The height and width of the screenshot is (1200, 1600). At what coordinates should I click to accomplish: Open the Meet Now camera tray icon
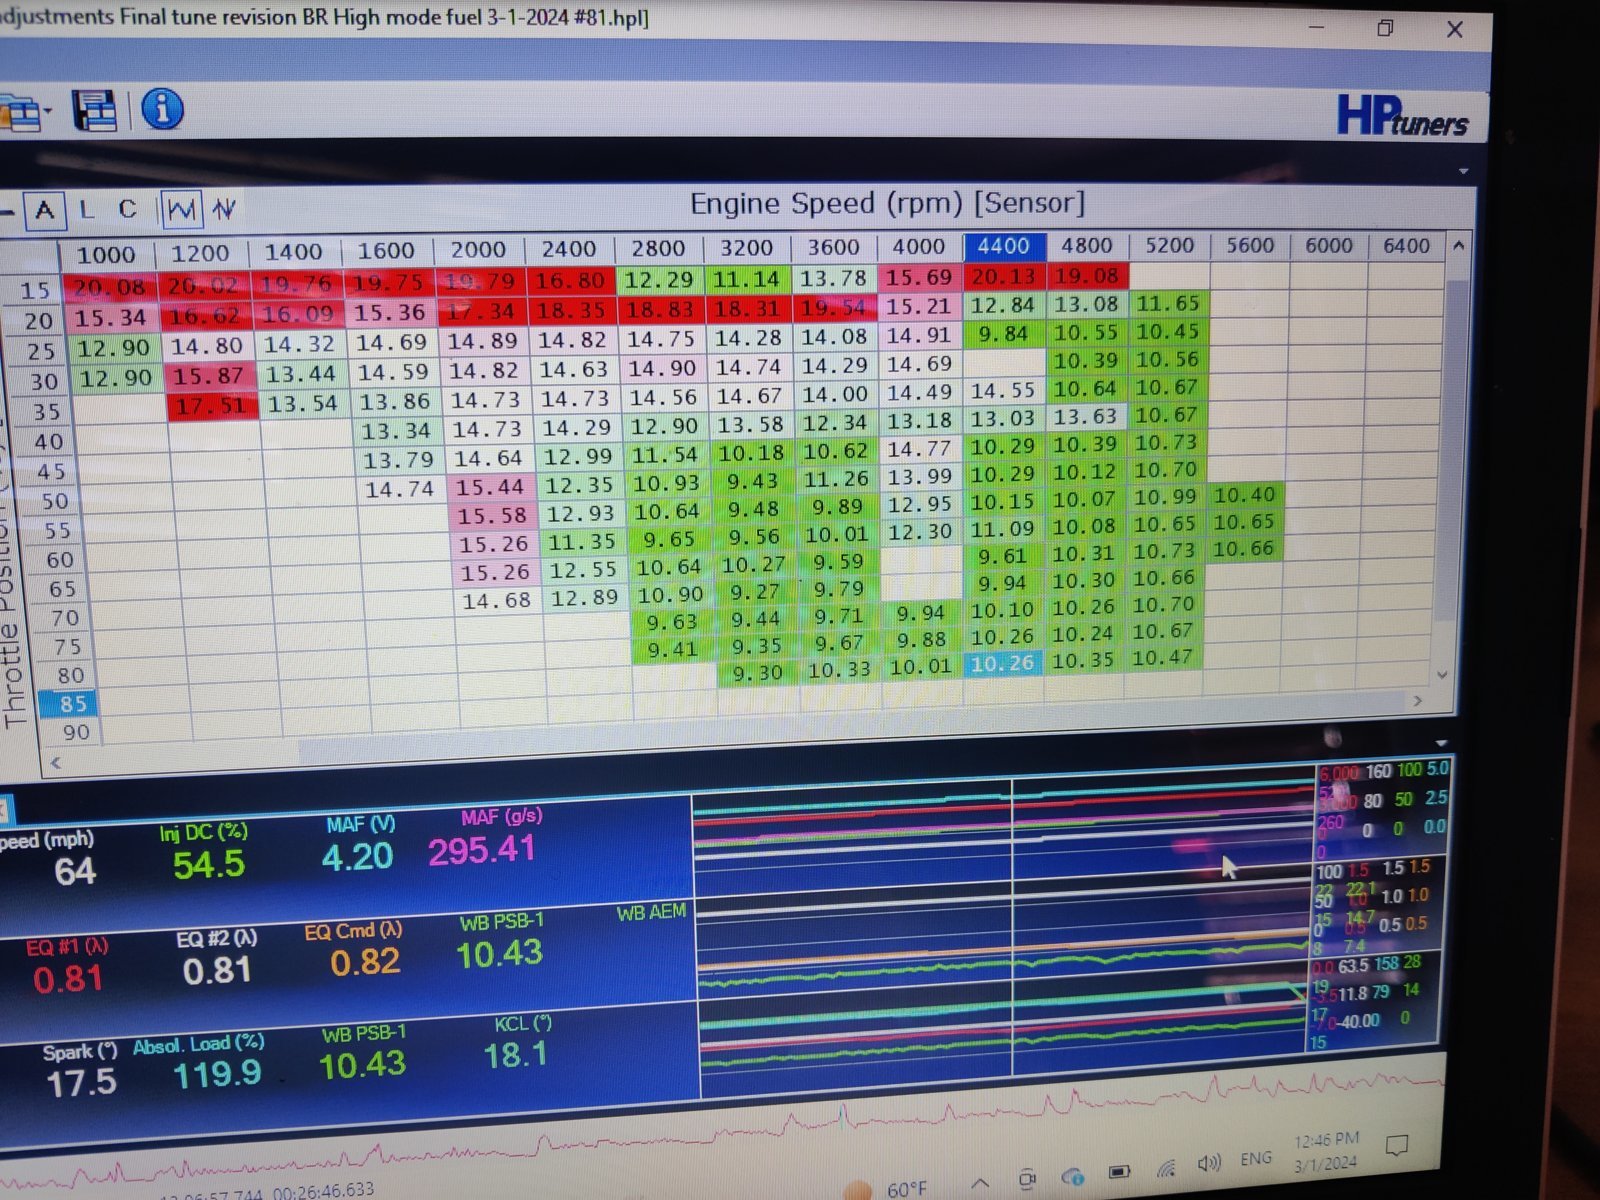1027,1179
